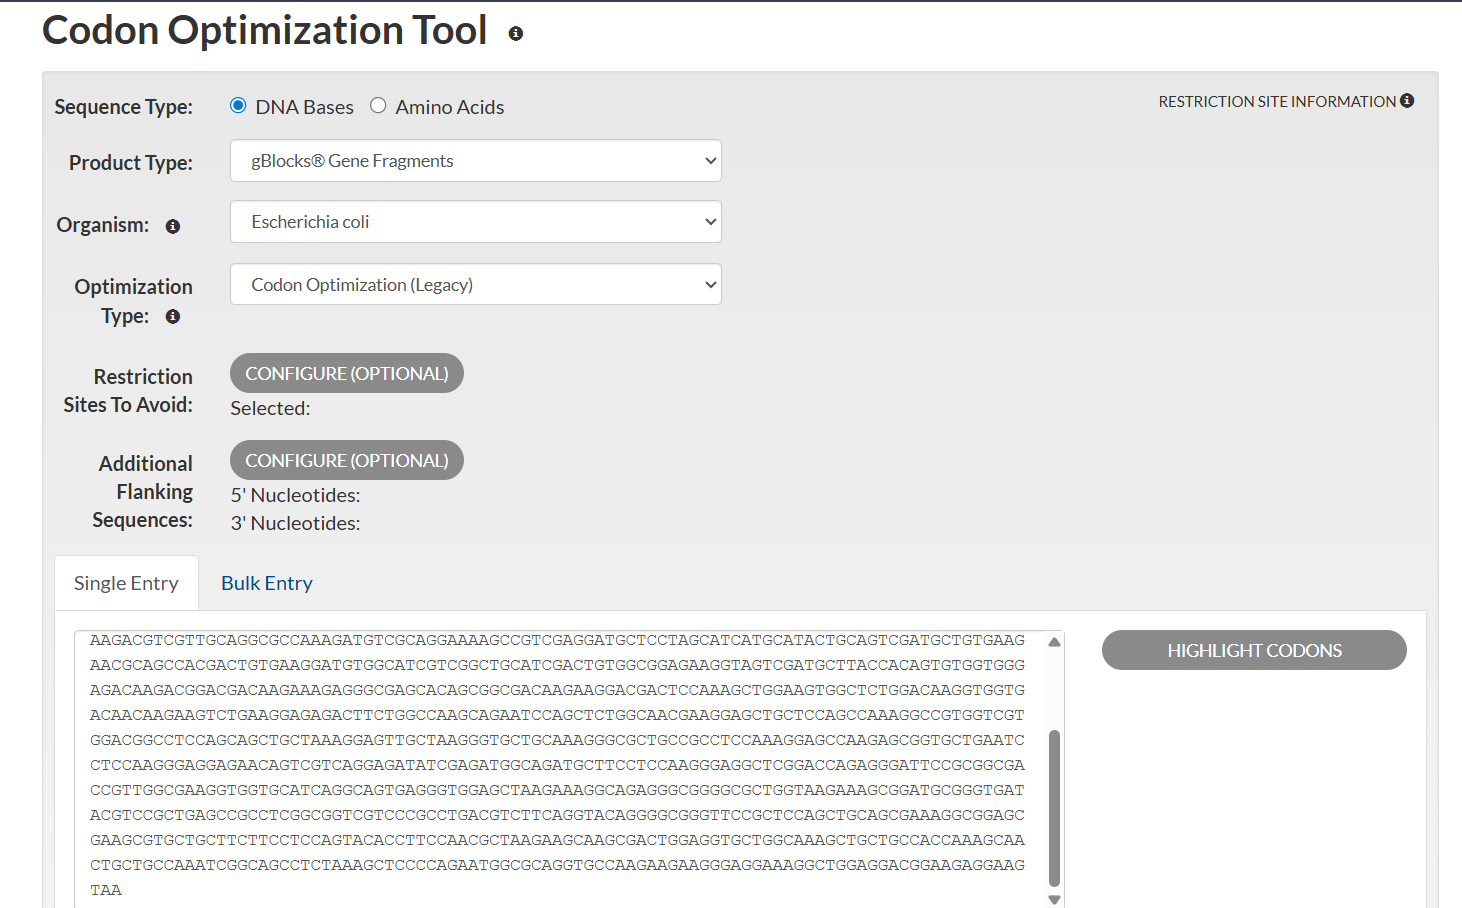The image size is (1462, 908).
Task: Click the Organism info icon
Action: (173, 227)
